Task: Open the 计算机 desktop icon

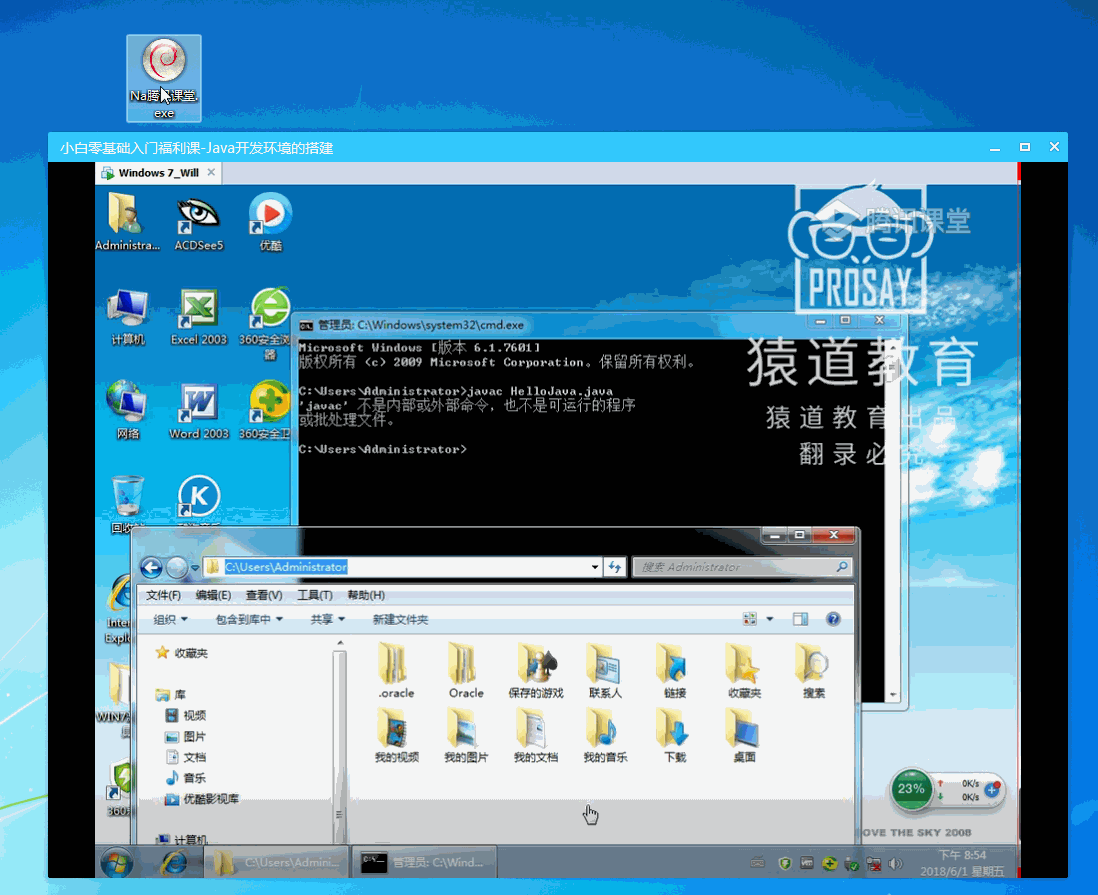Action: (127, 317)
